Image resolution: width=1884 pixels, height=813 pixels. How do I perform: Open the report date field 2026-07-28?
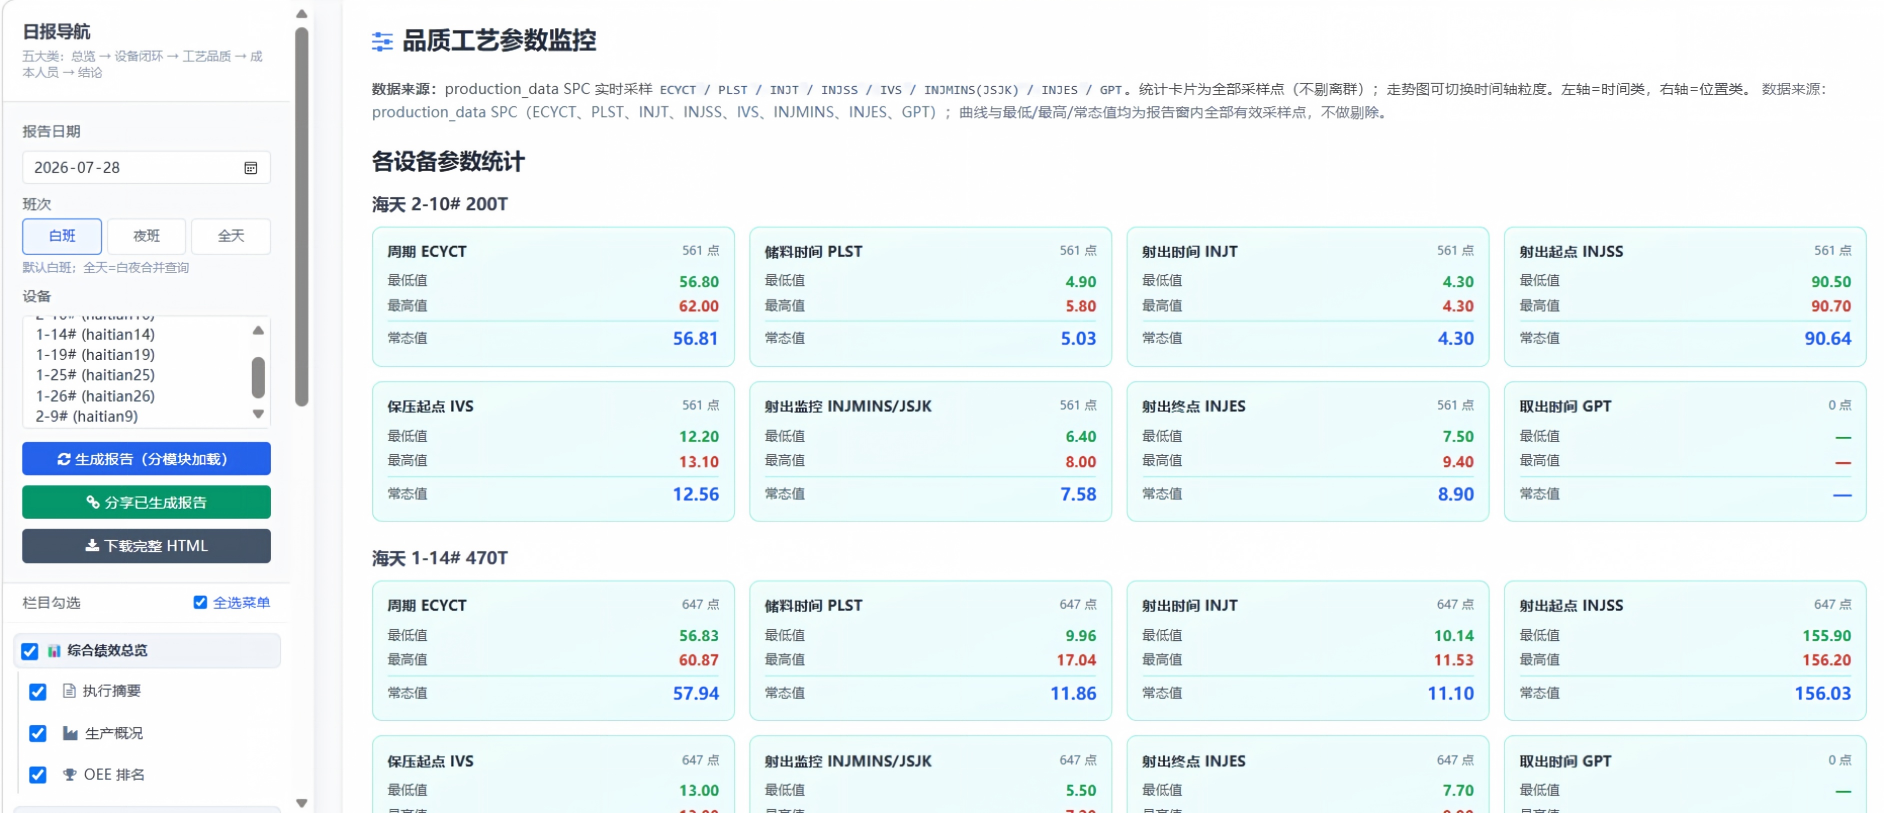click(146, 168)
